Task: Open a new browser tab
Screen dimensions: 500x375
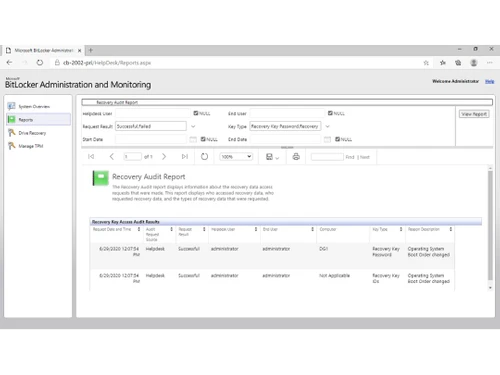Action: (91, 50)
